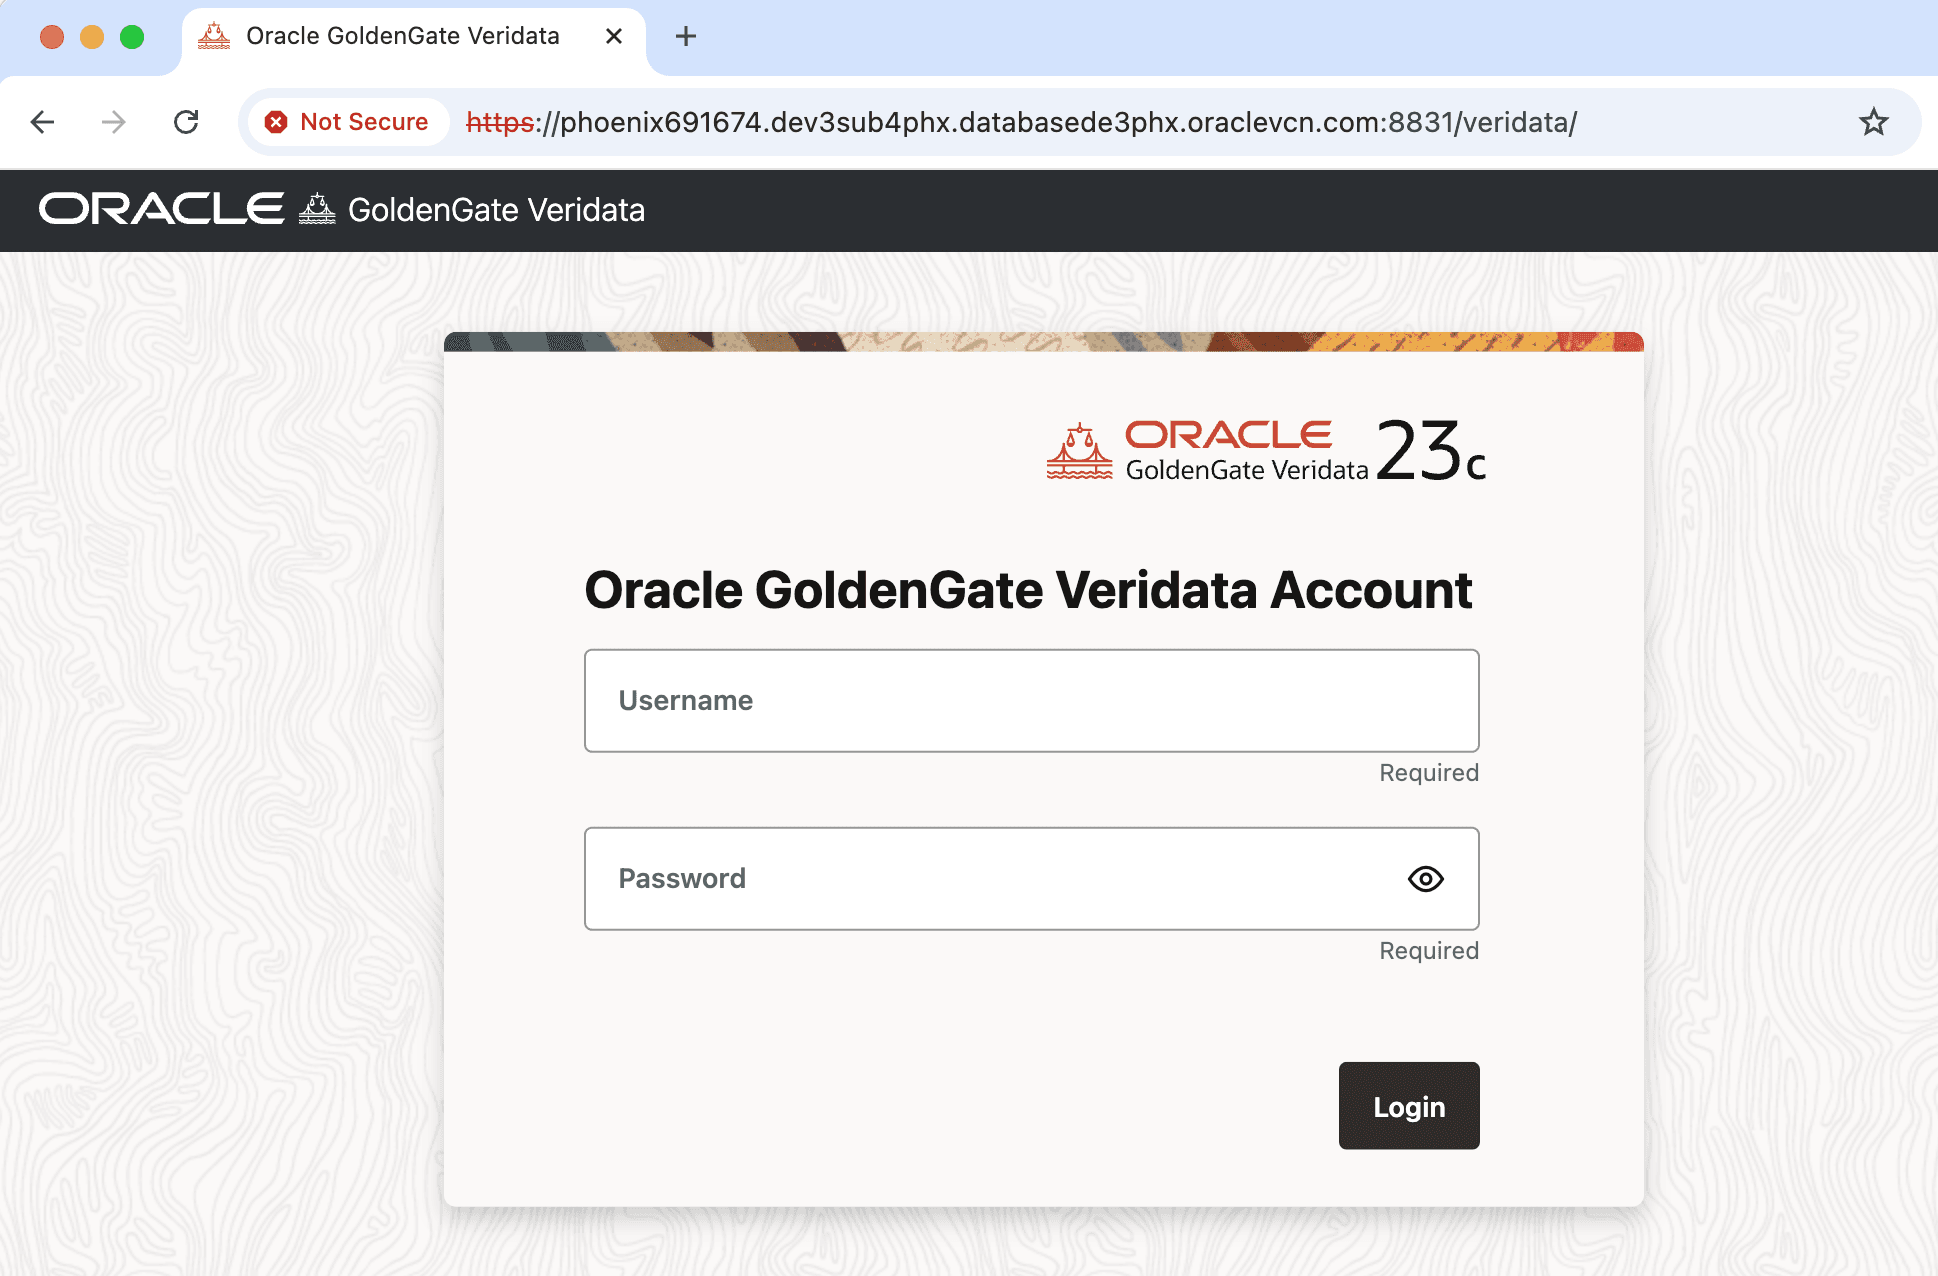Bookmark this page with the star icon
Screen dimensions: 1938x1276
pos(1873,122)
